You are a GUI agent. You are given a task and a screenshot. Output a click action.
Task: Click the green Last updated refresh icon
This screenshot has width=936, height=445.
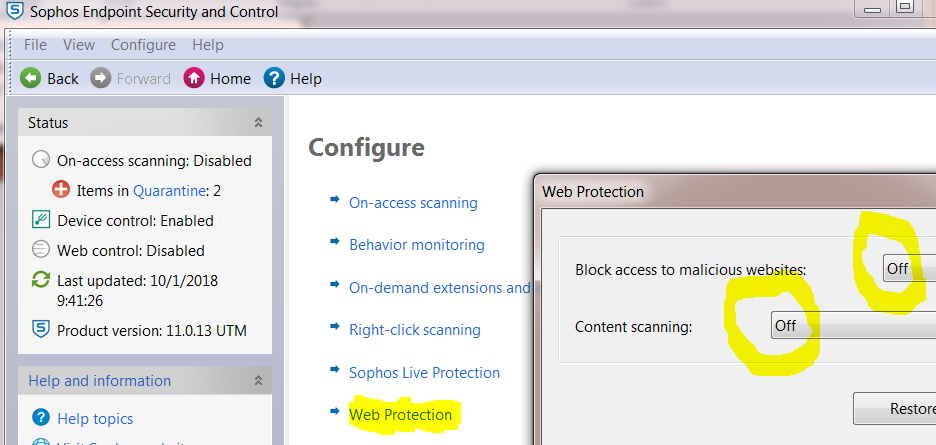click(41, 280)
